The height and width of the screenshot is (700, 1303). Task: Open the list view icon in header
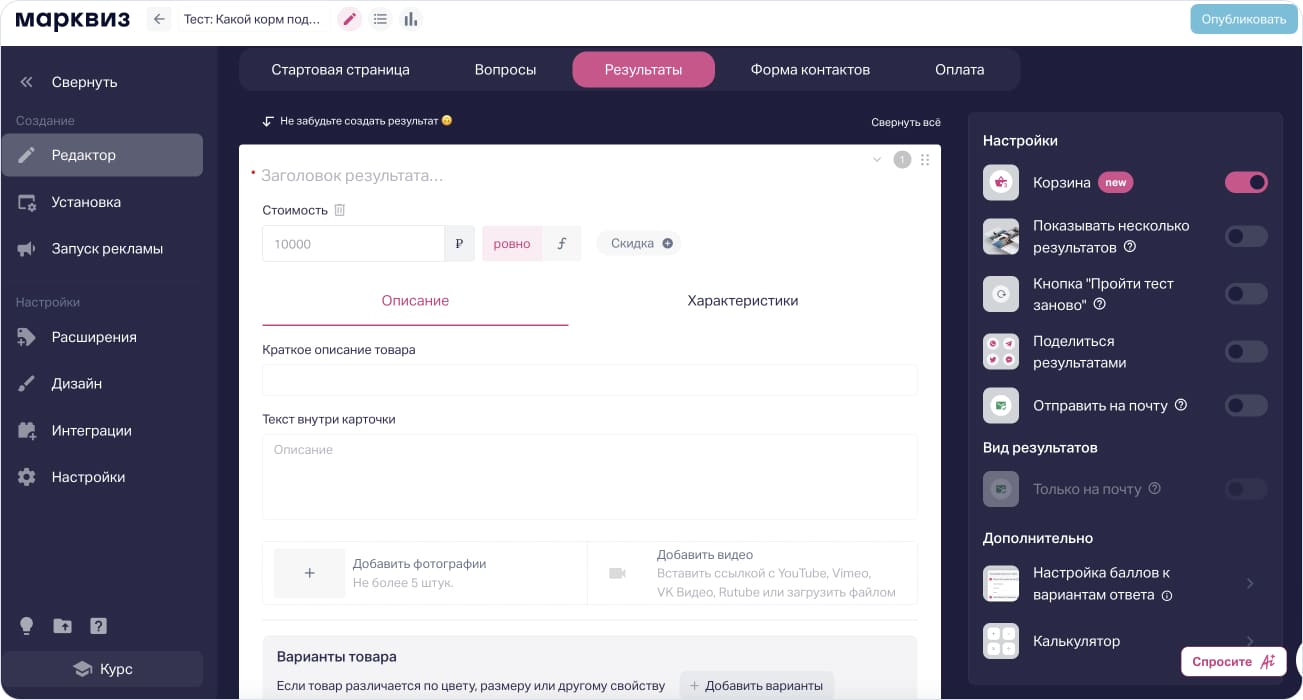380,19
